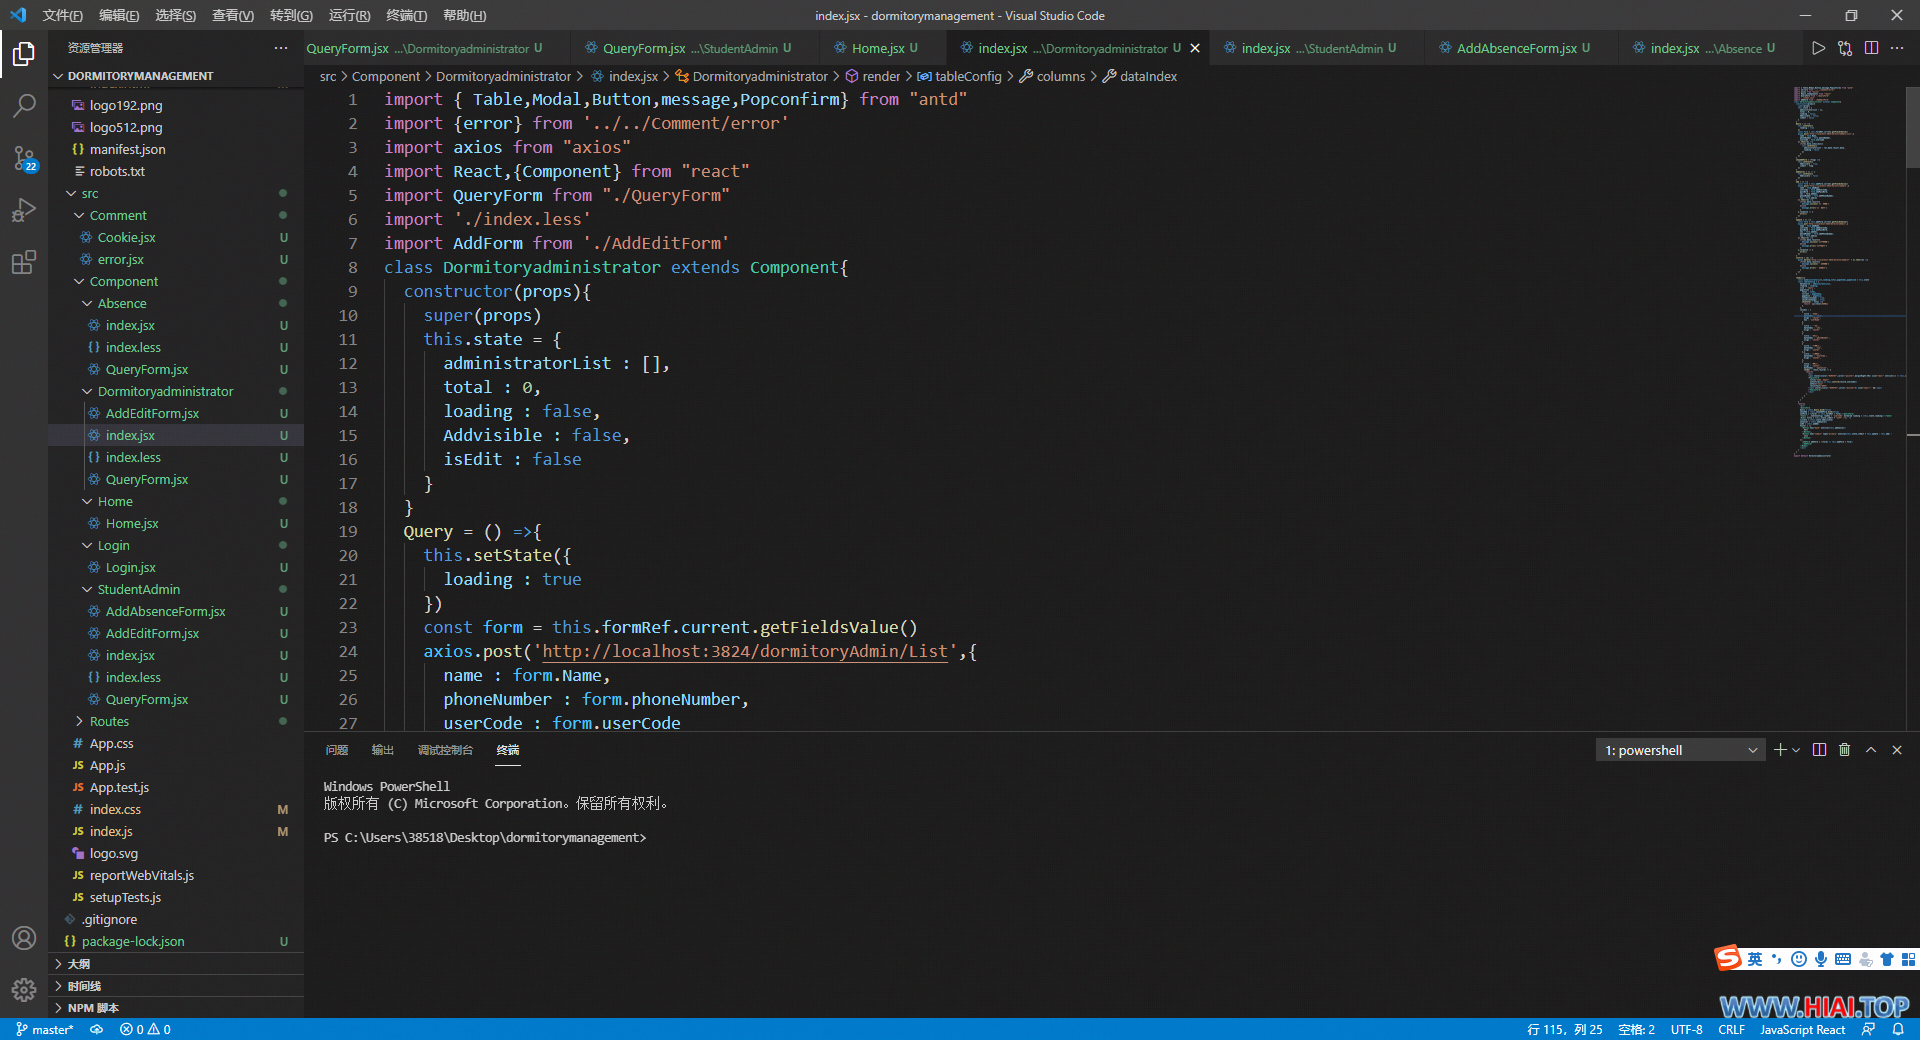Collapse the StudentAdmin folder
Screen dimensions: 1920x1040
pos(139,589)
